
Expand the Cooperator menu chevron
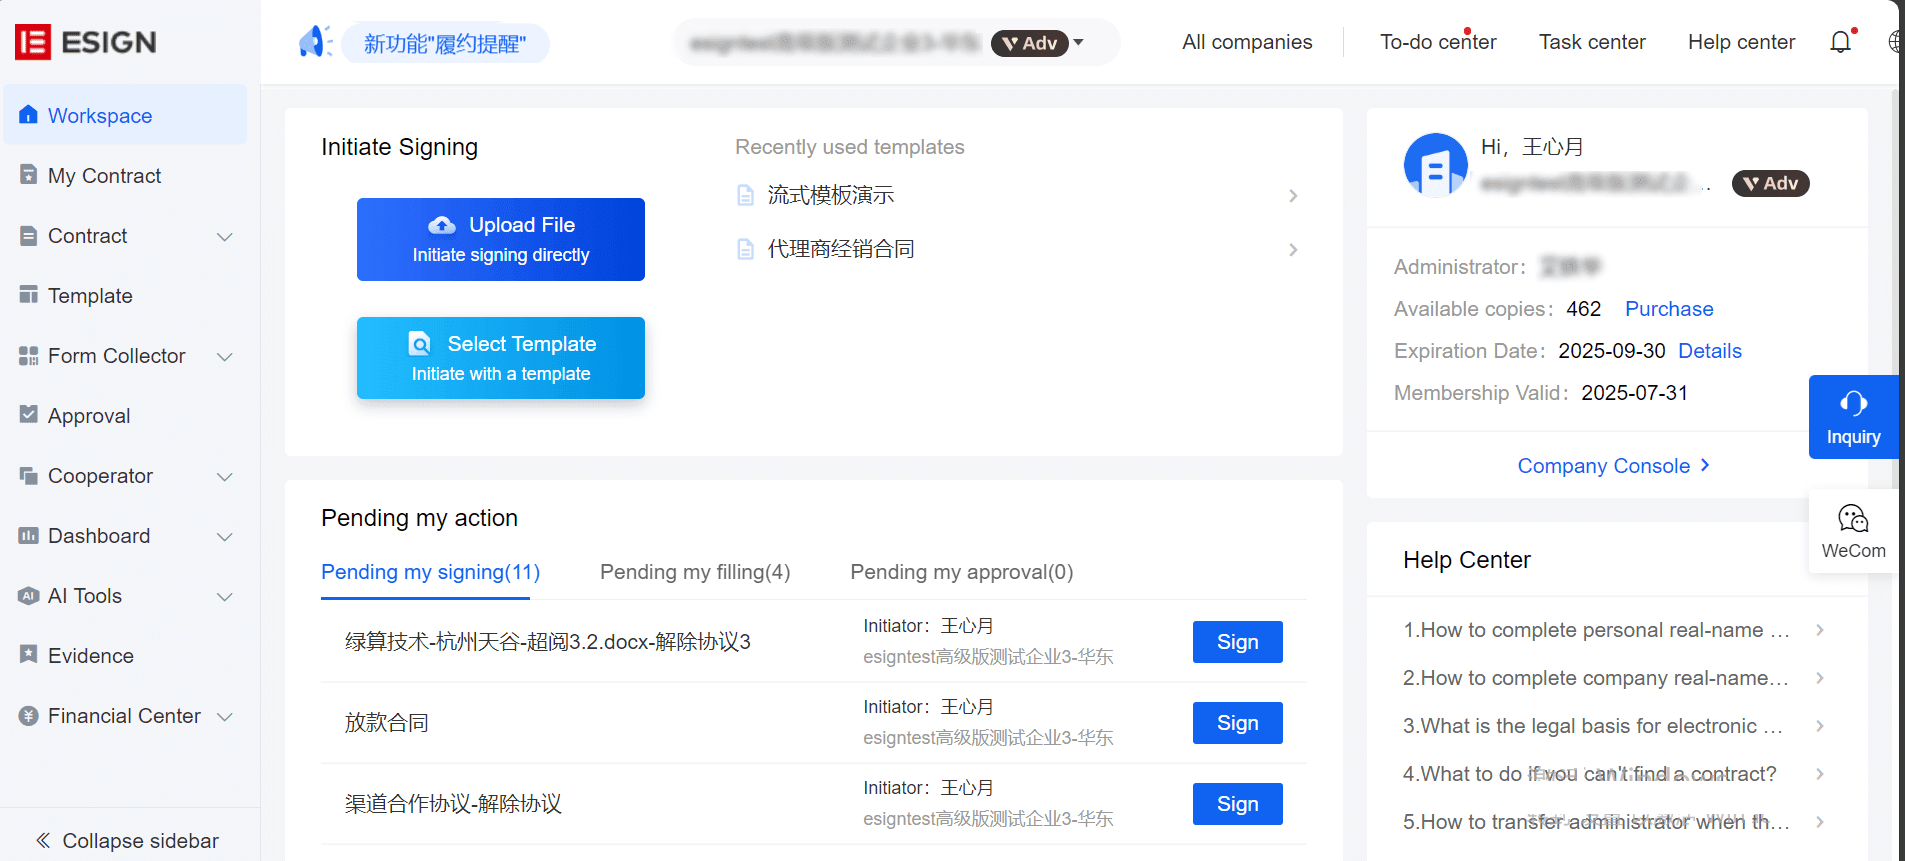pos(225,476)
